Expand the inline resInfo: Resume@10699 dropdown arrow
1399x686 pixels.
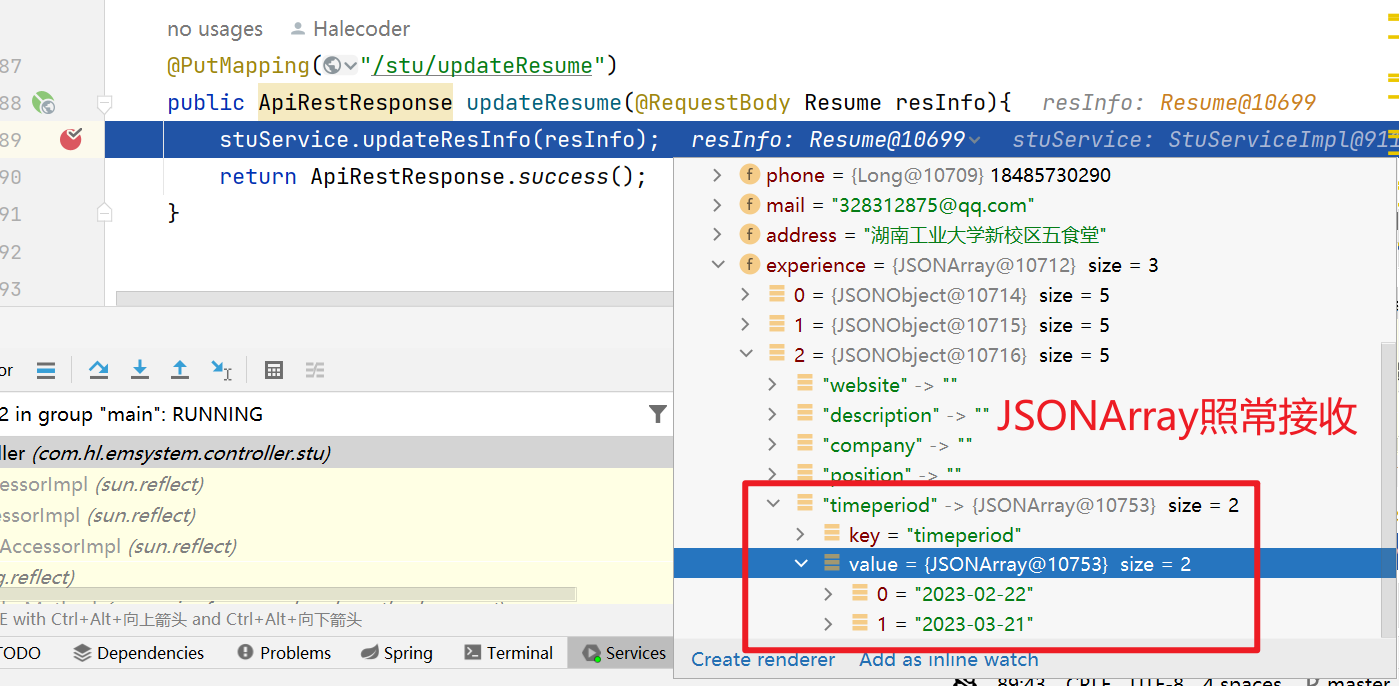click(975, 140)
